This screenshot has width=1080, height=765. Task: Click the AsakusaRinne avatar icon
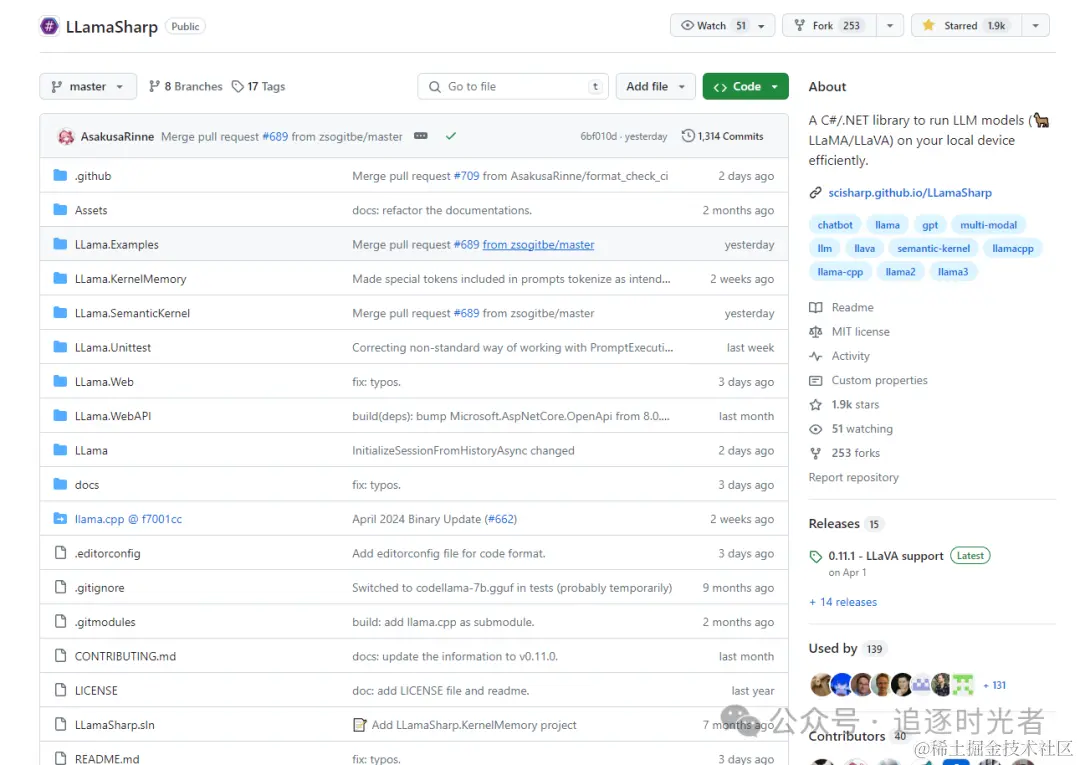(66, 136)
